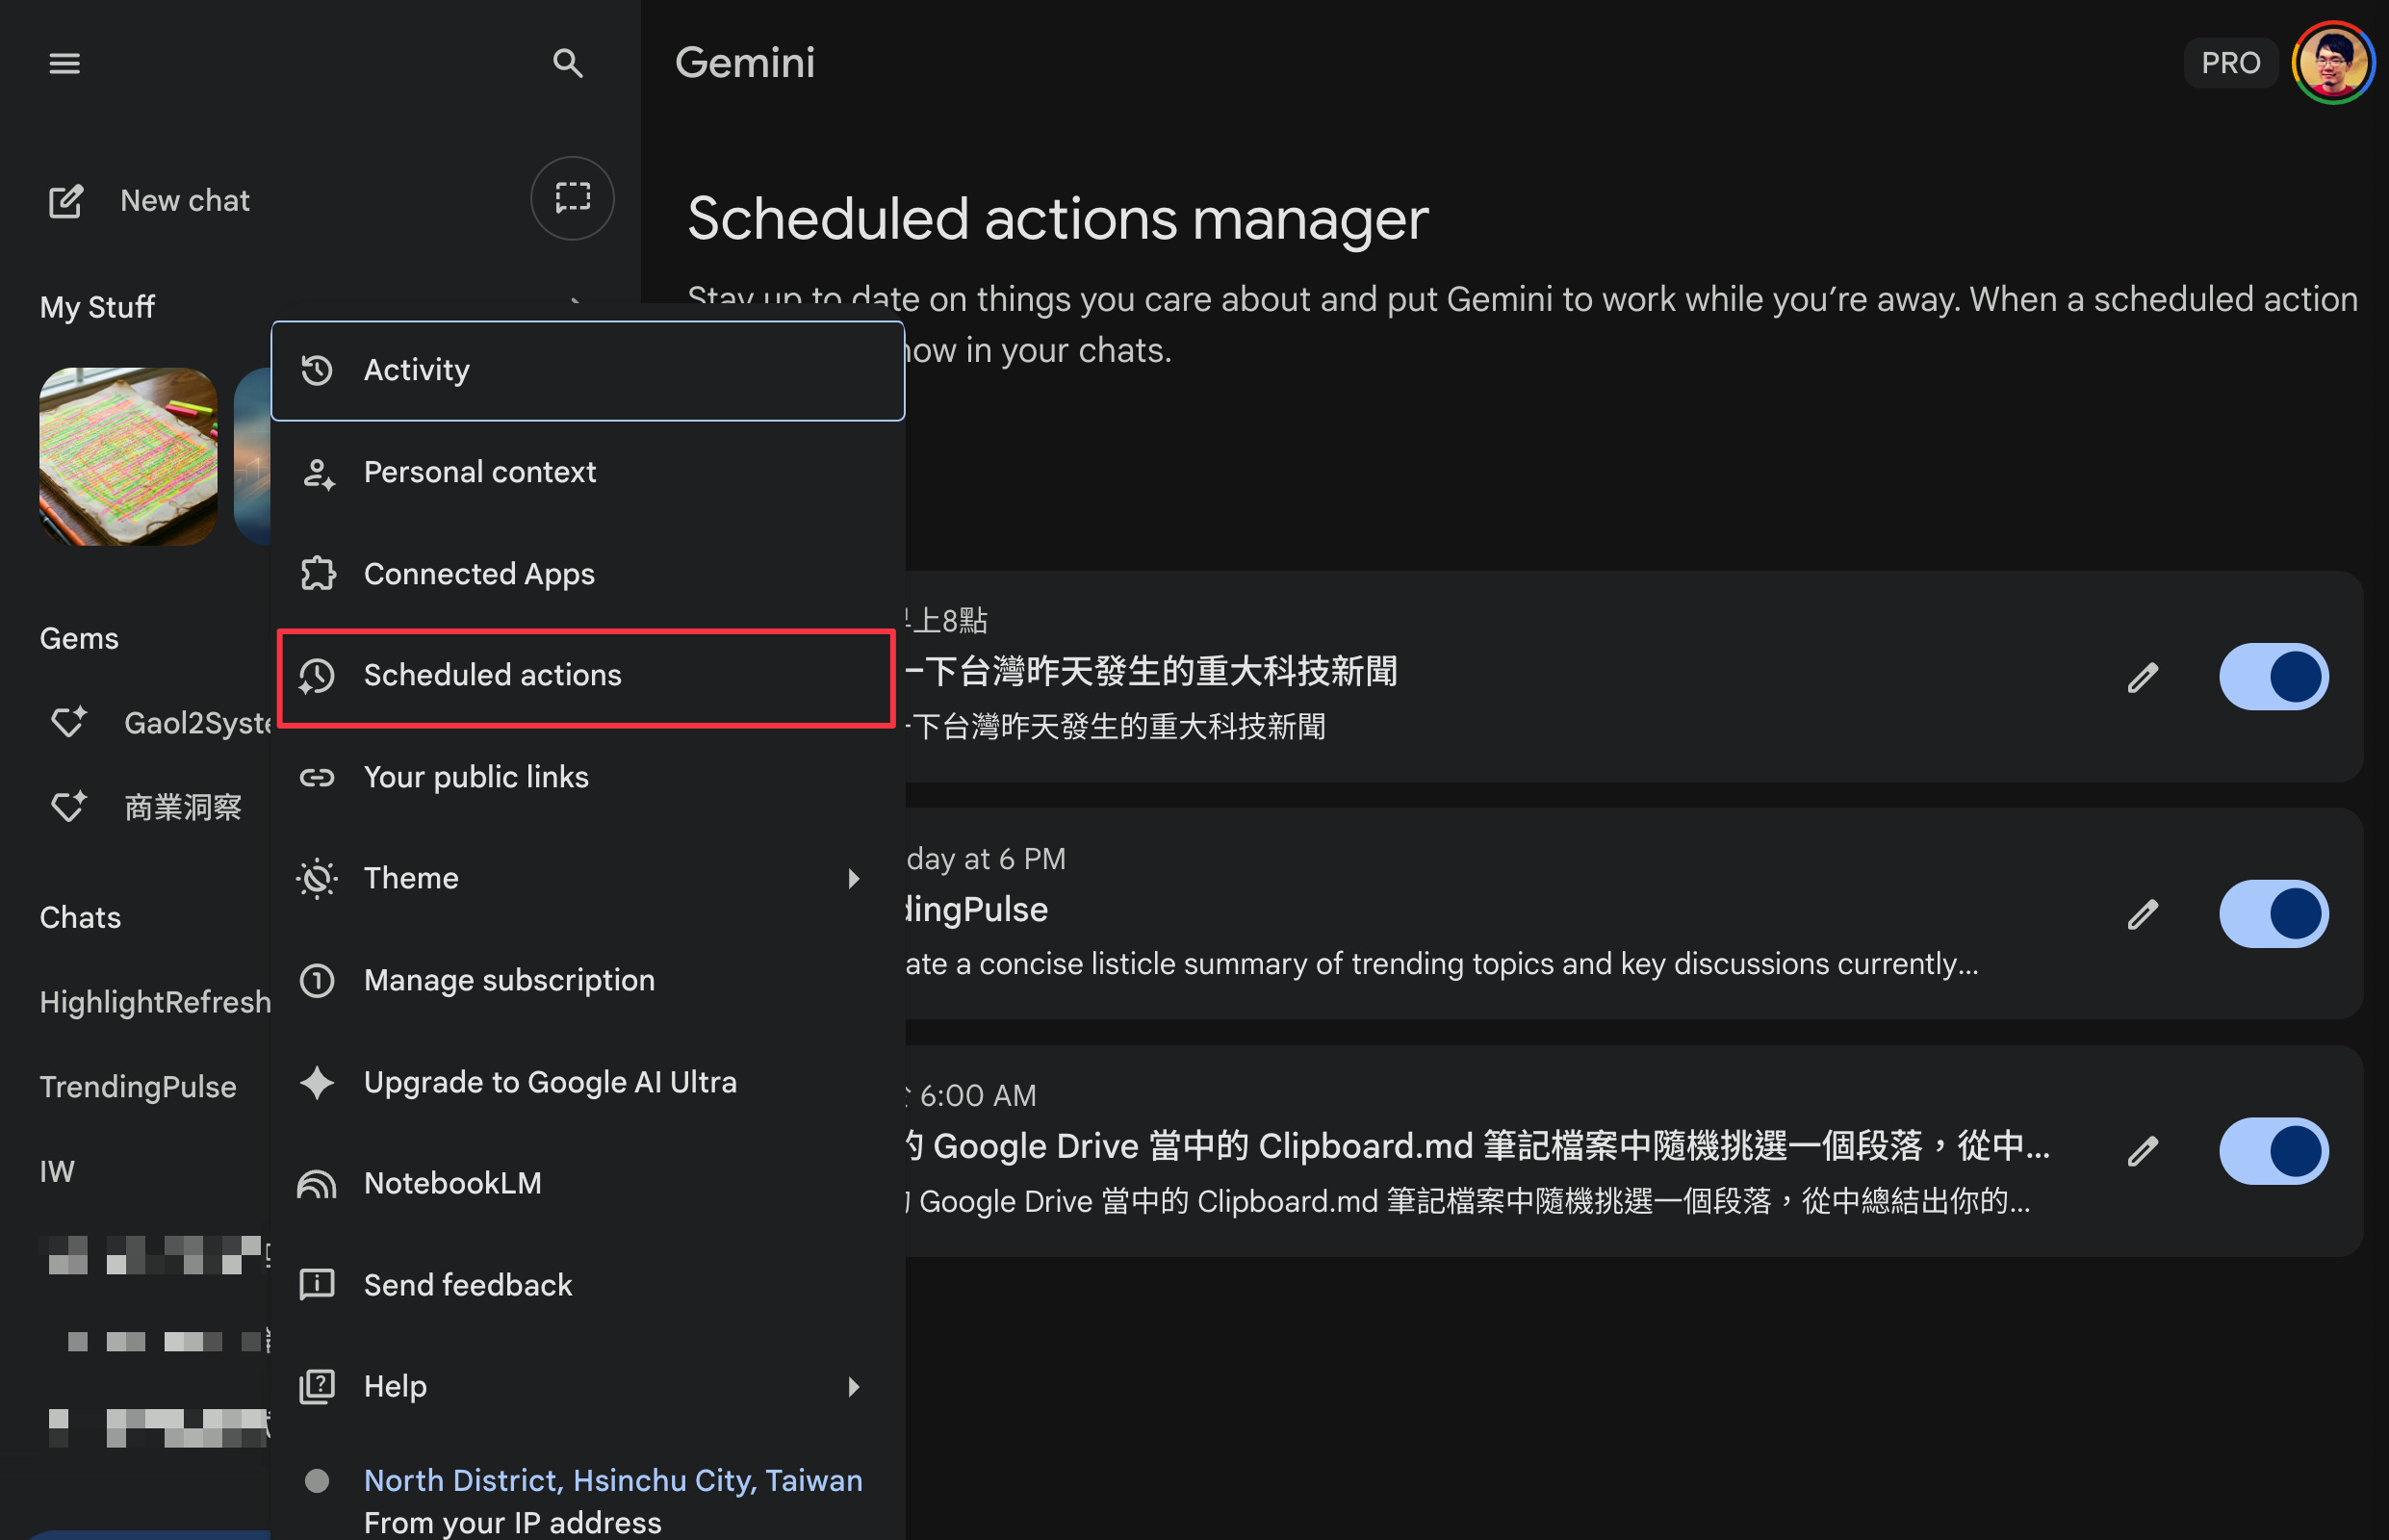Open Connected Apps menu item
The image size is (2389, 1540).
point(479,574)
